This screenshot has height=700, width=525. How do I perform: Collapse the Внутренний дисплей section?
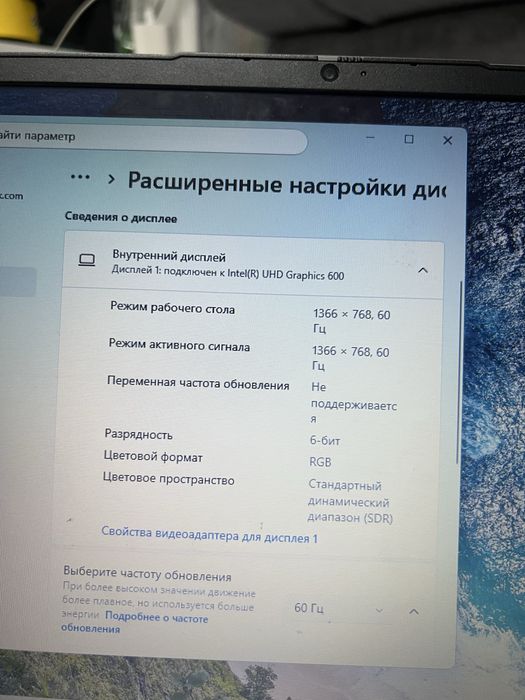click(422, 270)
